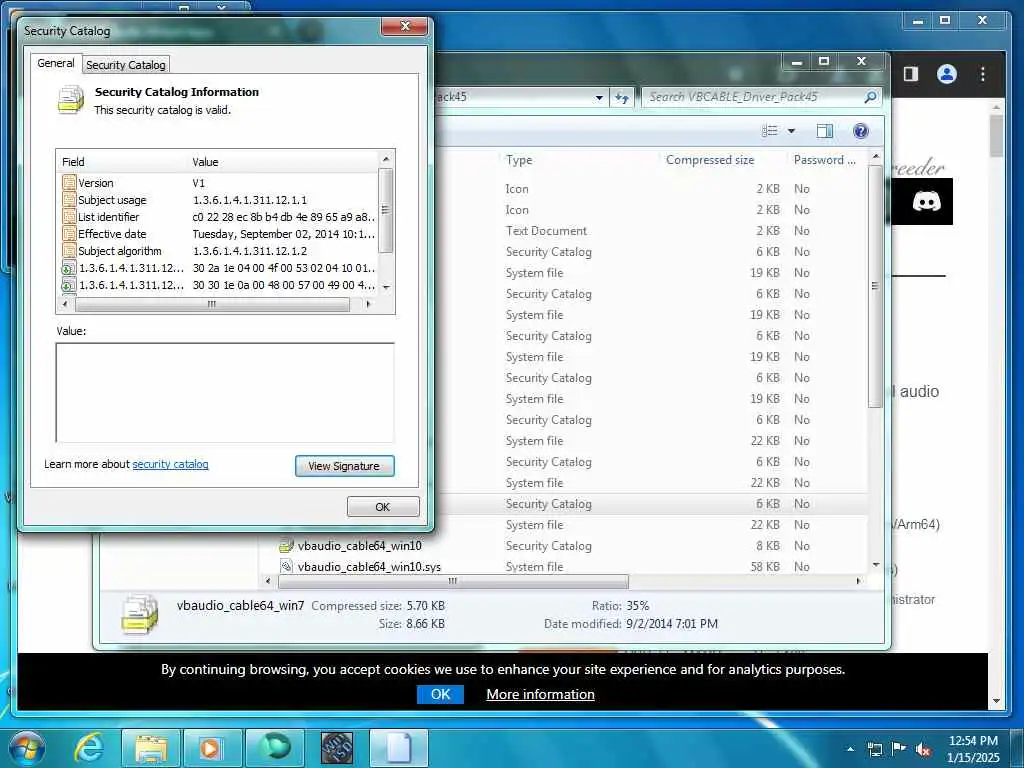Click OK in the Security Catalog dialog
Screen dimensions: 1024x768
pyautogui.click(x=383, y=507)
